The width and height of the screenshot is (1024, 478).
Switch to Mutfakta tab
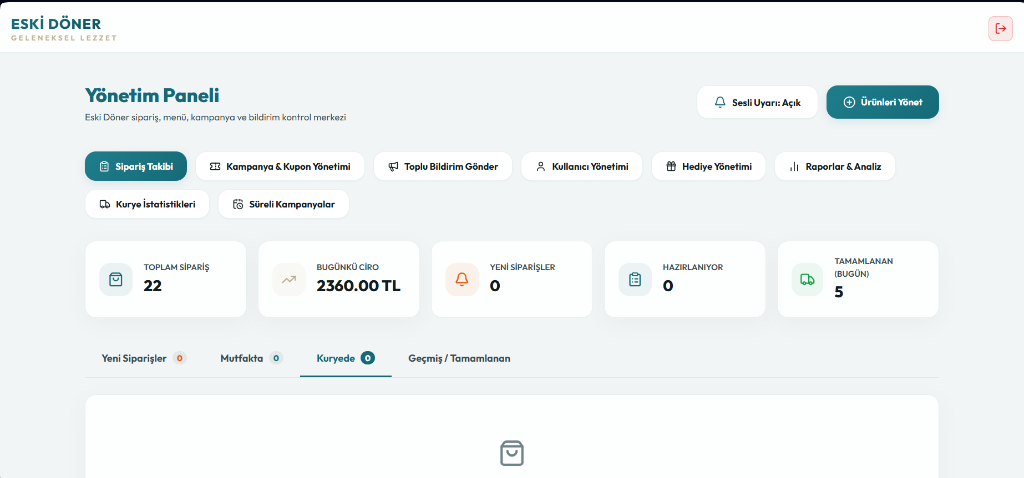click(x=251, y=358)
